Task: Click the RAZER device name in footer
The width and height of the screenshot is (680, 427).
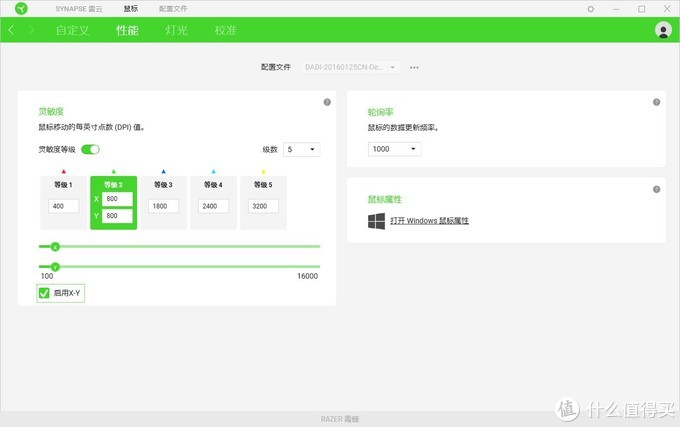Action: pos(340,419)
